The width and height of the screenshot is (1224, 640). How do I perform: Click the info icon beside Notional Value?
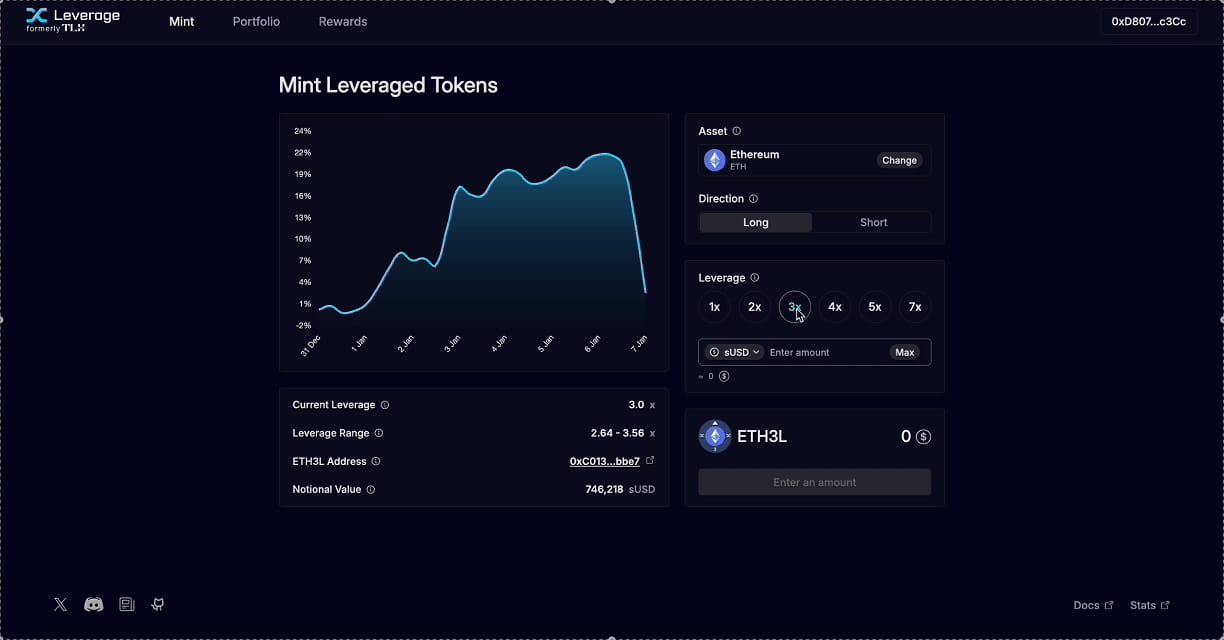371,490
